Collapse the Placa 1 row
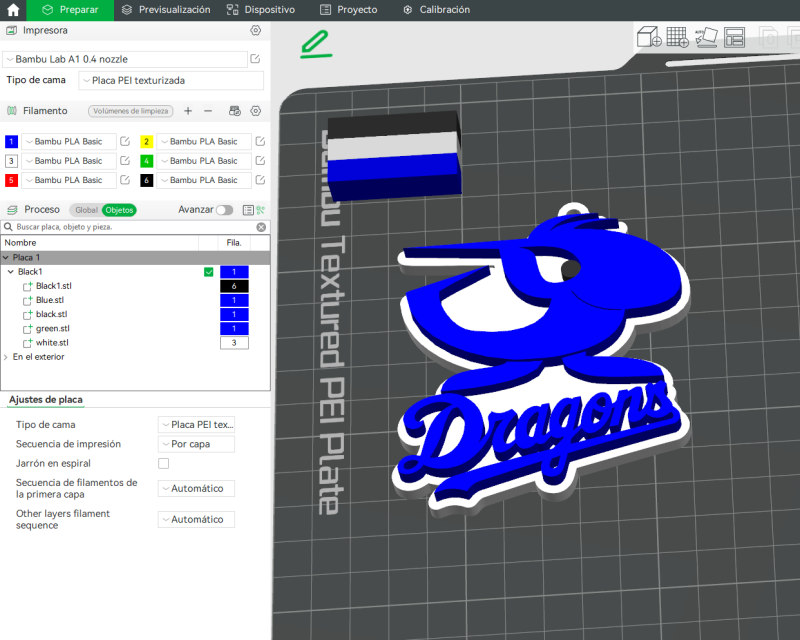This screenshot has height=640, width=800. [x=6, y=258]
